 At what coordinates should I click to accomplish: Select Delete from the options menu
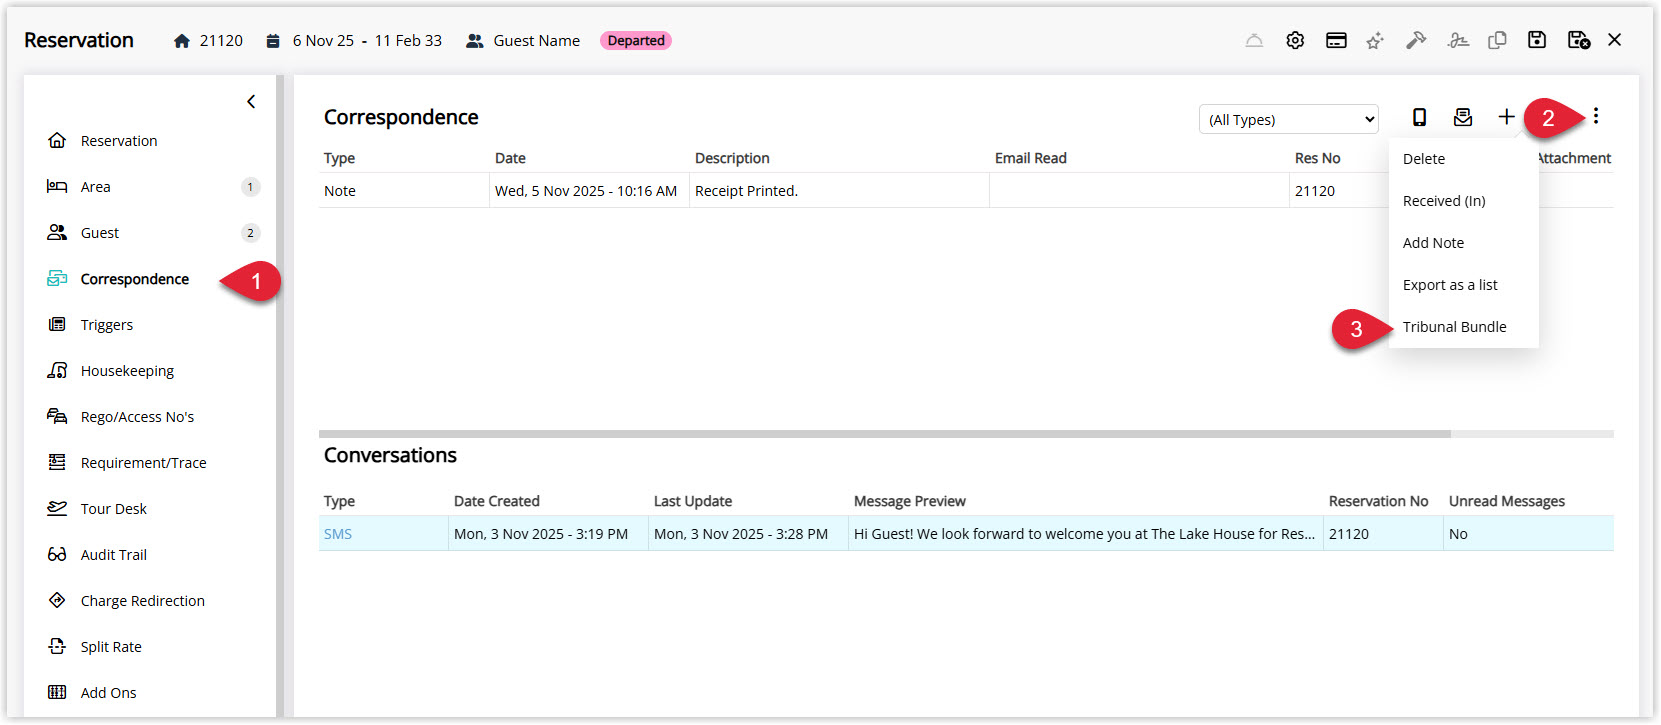pos(1463,159)
